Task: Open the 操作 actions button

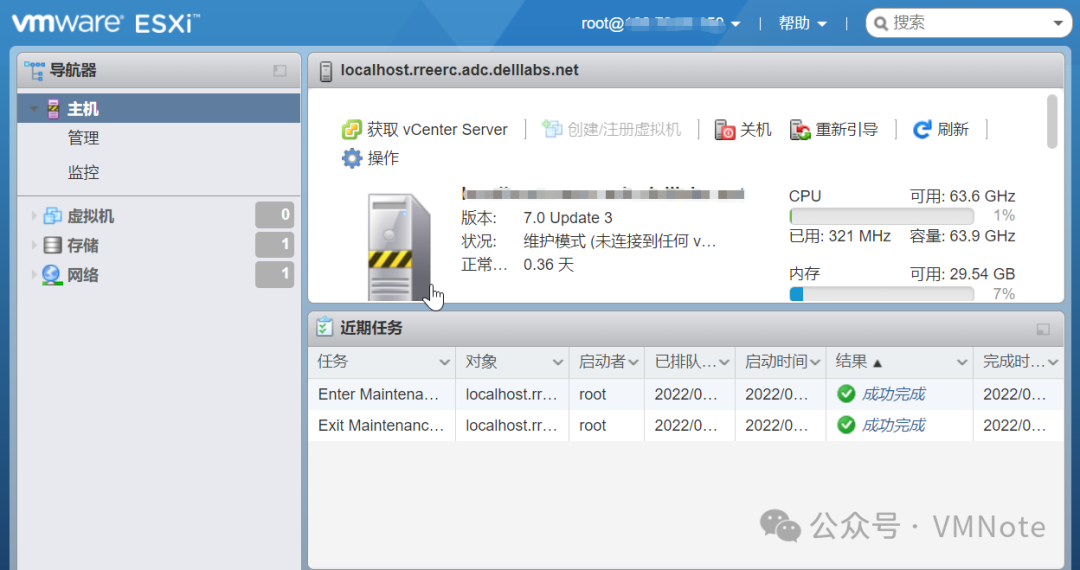Action: point(371,158)
